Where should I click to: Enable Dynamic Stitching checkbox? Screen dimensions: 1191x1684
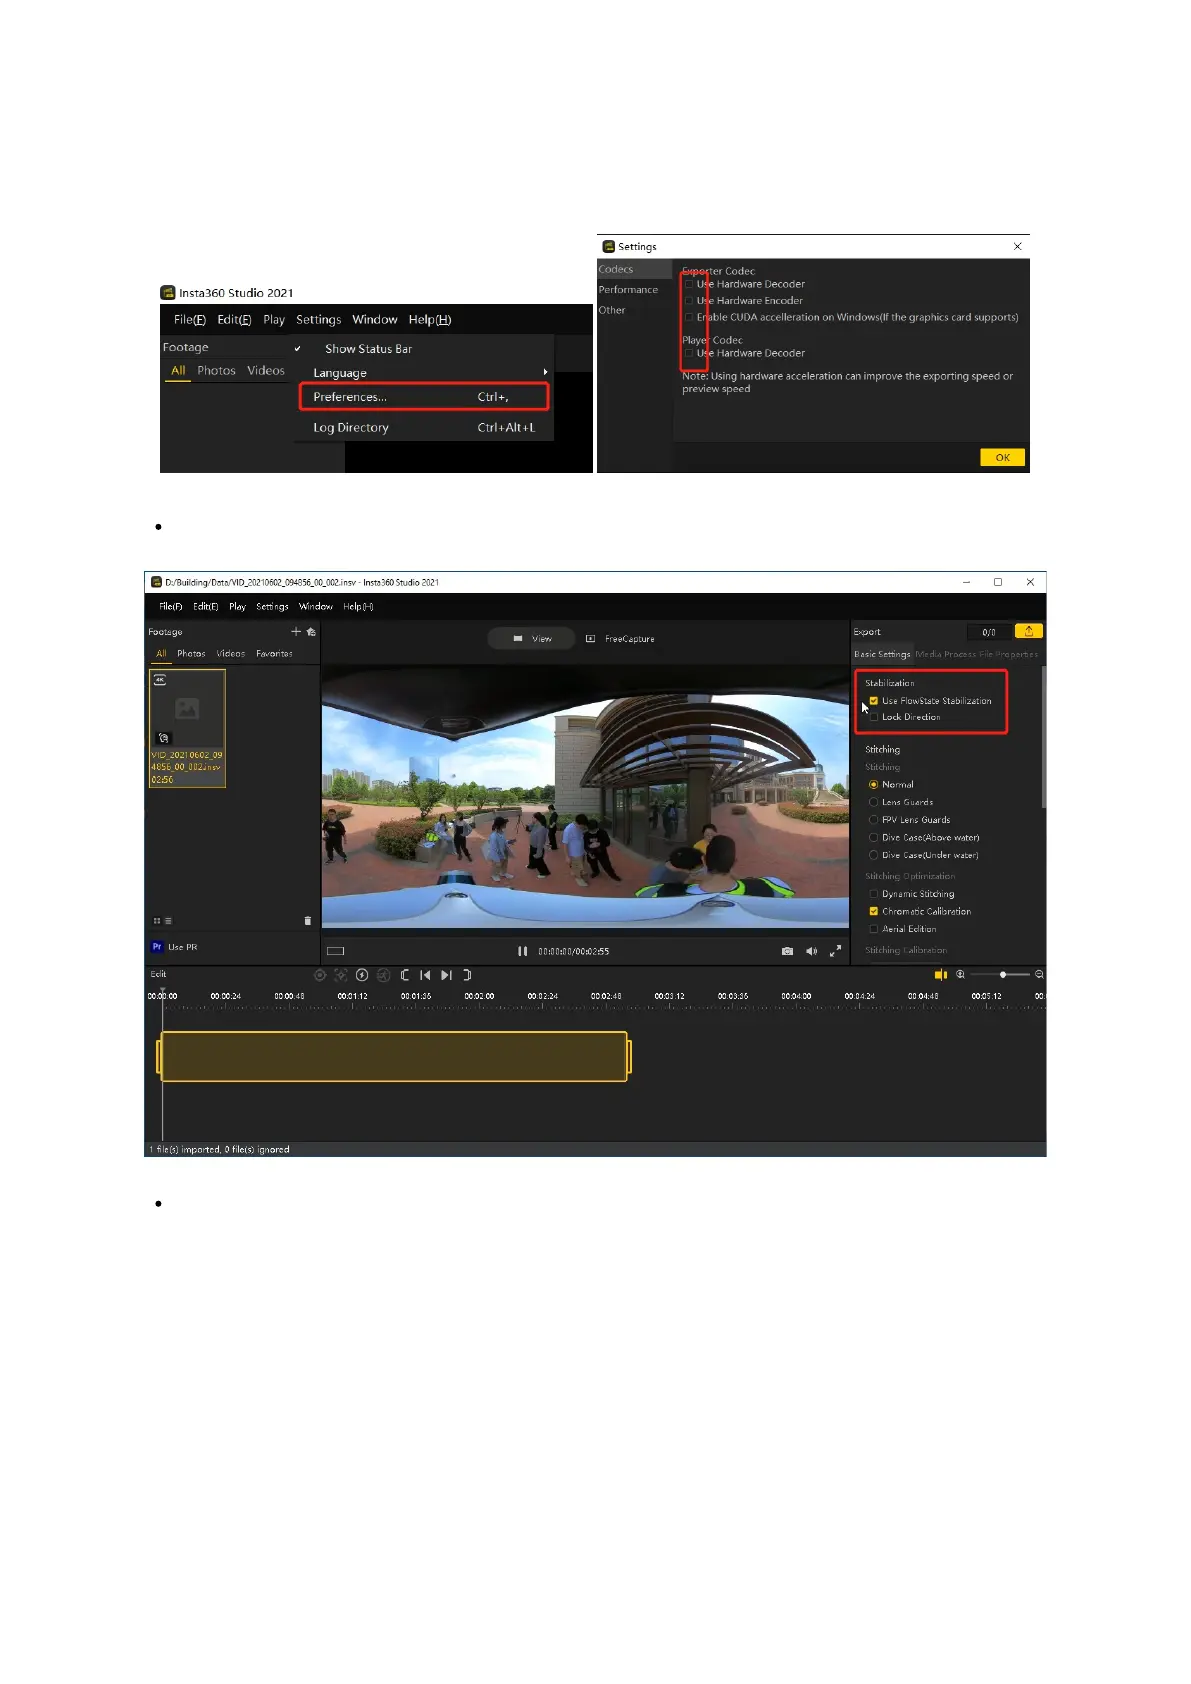click(873, 894)
